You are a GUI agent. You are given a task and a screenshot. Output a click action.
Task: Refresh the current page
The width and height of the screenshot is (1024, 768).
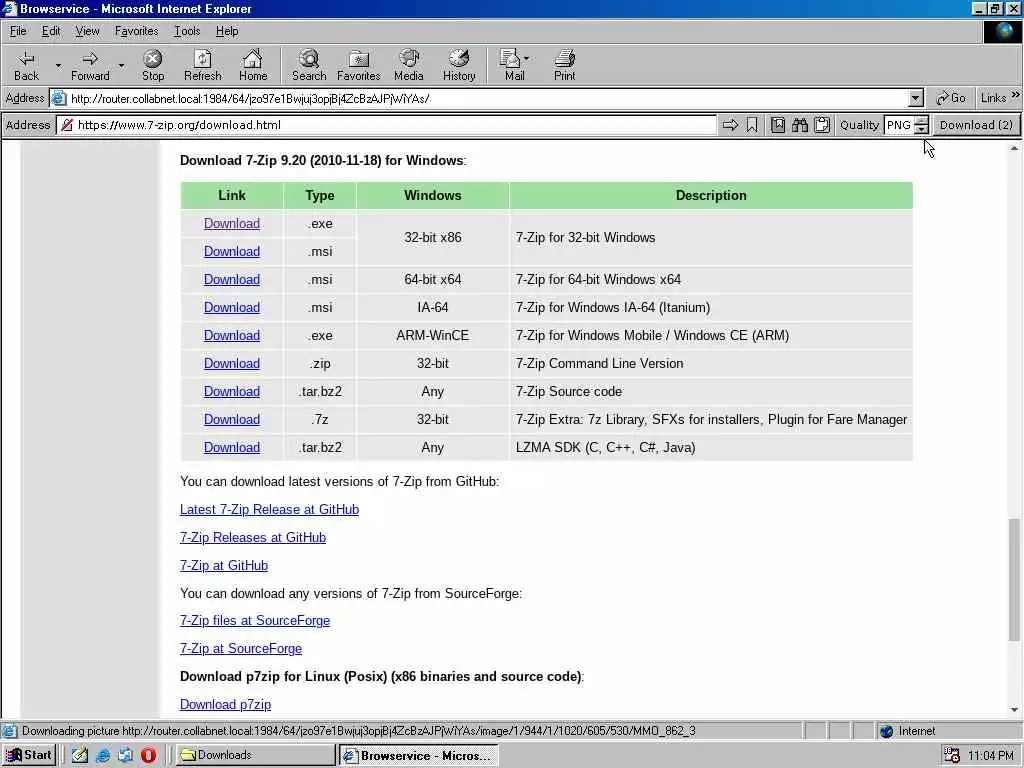pyautogui.click(x=202, y=65)
